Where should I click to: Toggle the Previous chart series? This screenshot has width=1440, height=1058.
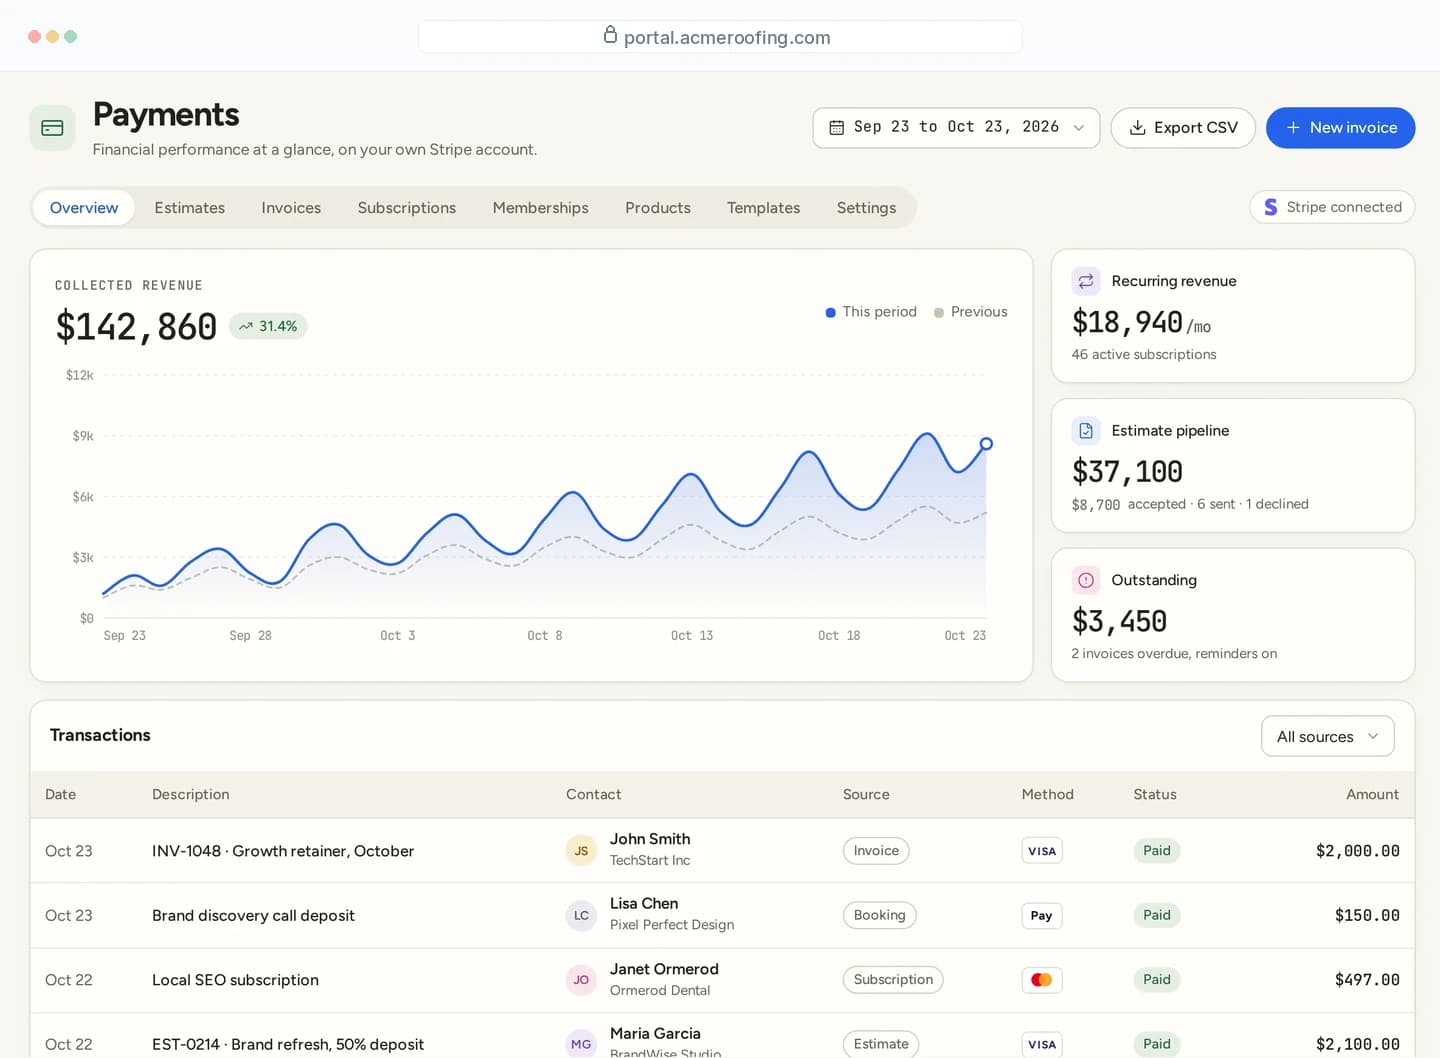point(971,312)
